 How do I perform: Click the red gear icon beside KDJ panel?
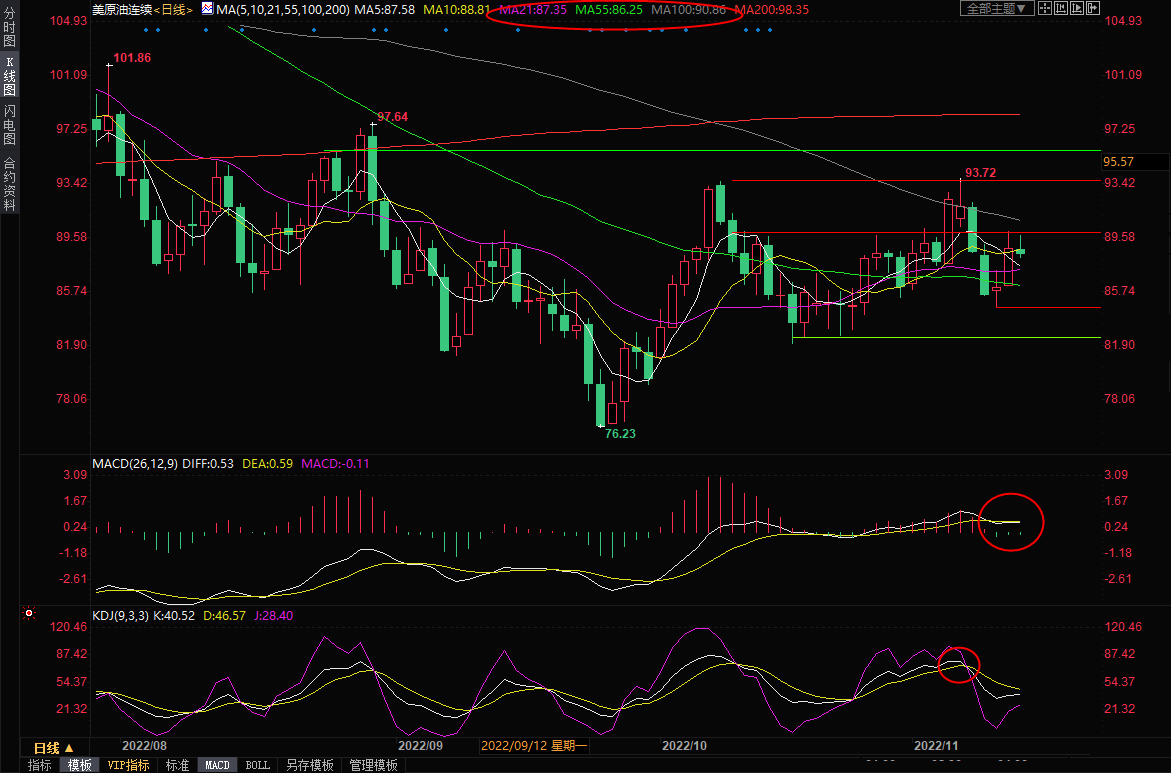29,613
